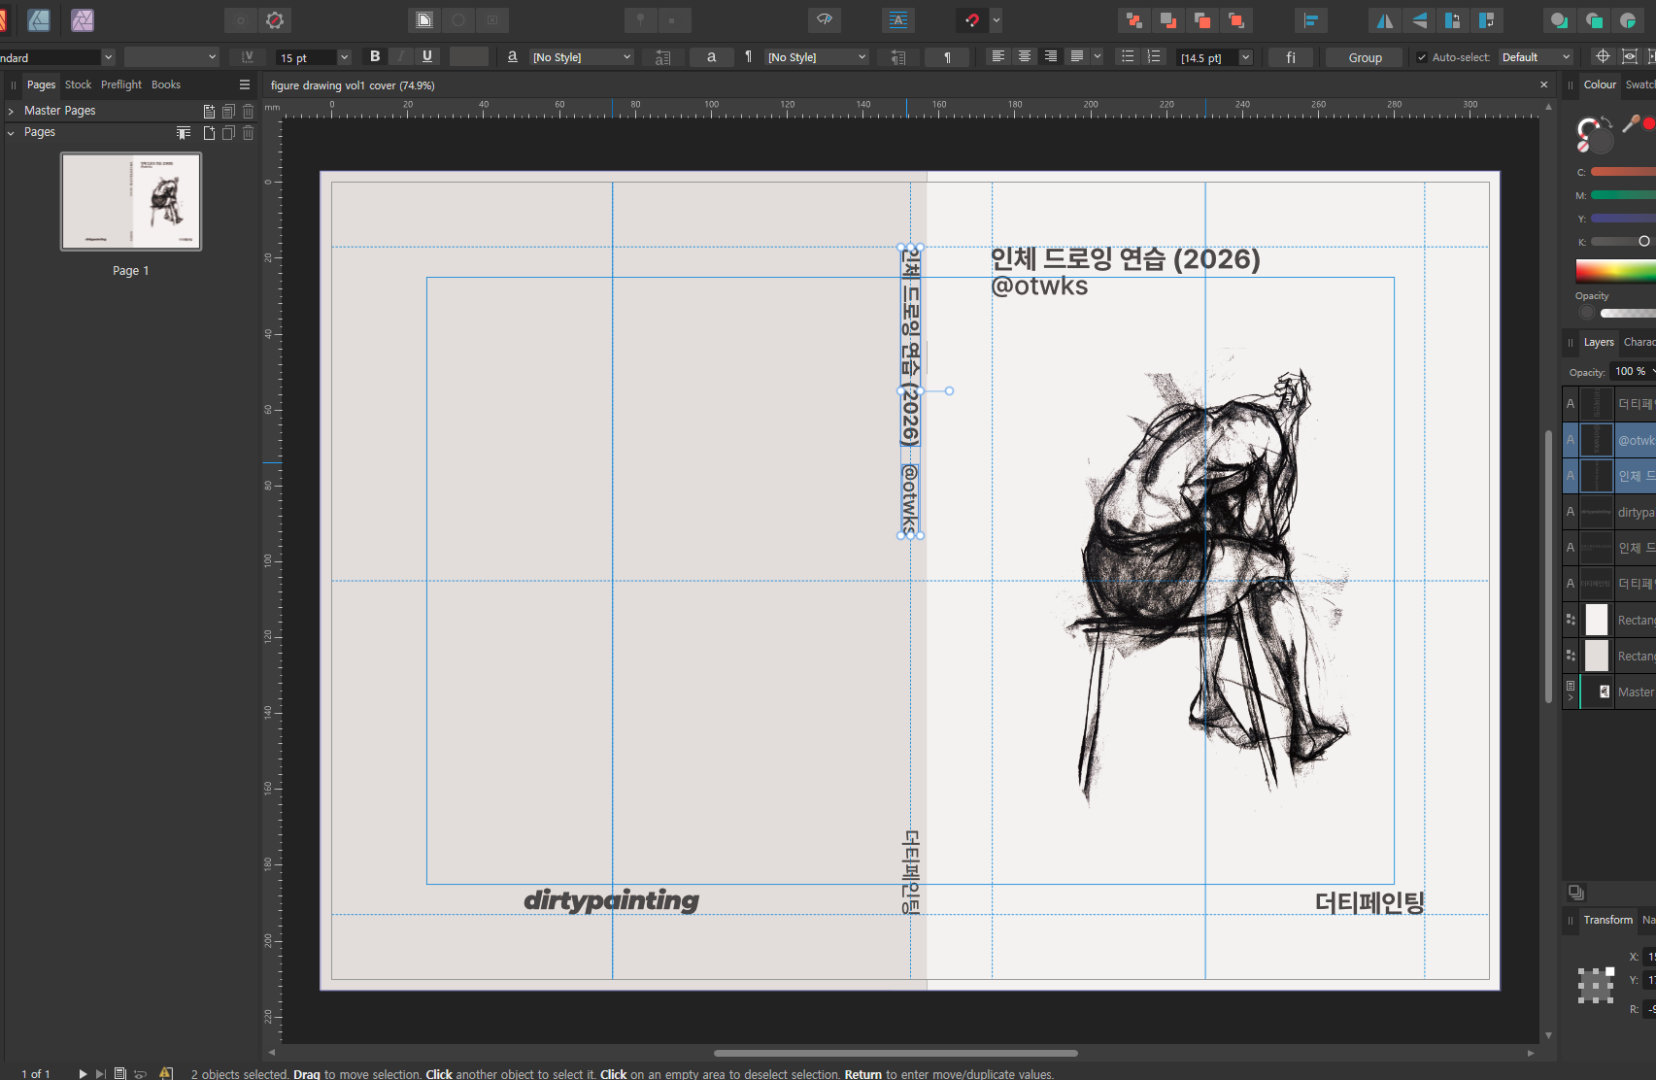
Task: Expand the Master Pages section
Action: 11,111
